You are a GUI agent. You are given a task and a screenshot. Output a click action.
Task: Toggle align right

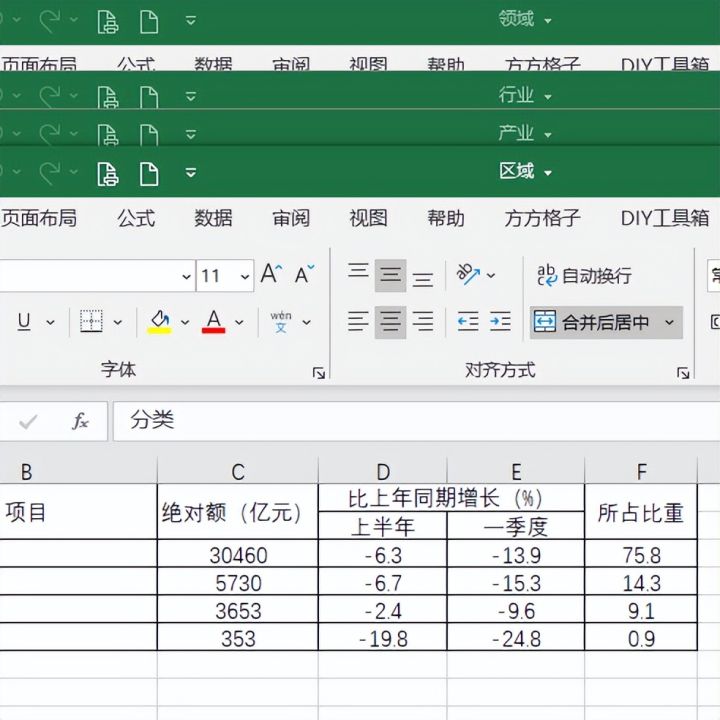(422, 321)
